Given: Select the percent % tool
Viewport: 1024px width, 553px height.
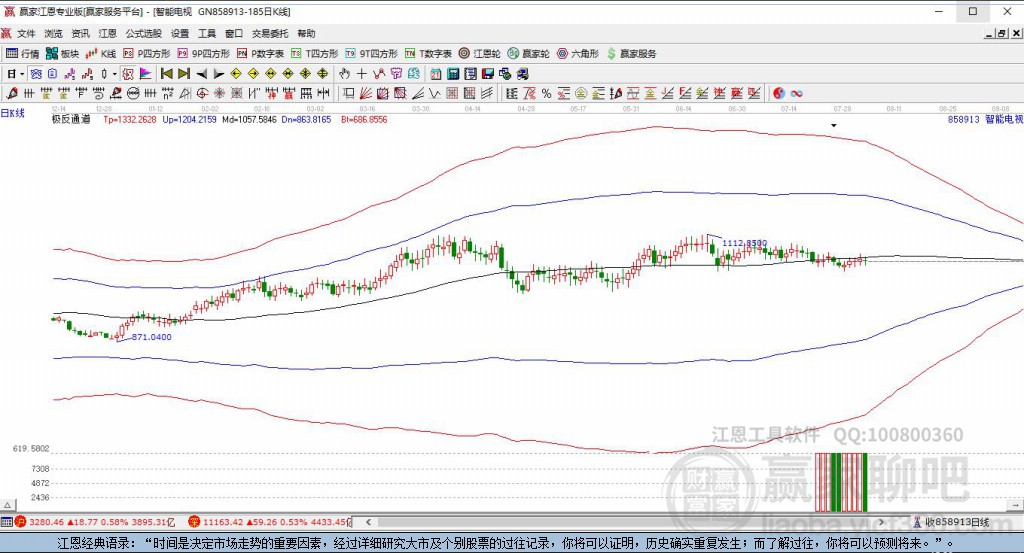Looking at the screenshot, I should coord(546,93).
